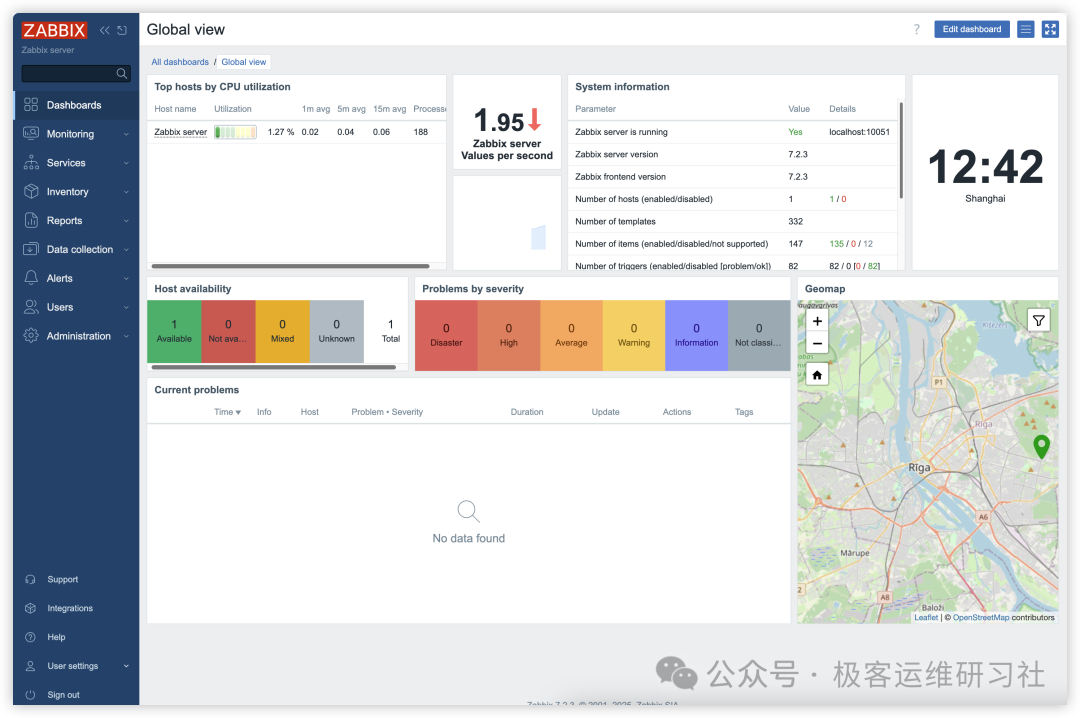1080x718 pixels.
Task: Open Administration menu item
Action: pos(76,336)
